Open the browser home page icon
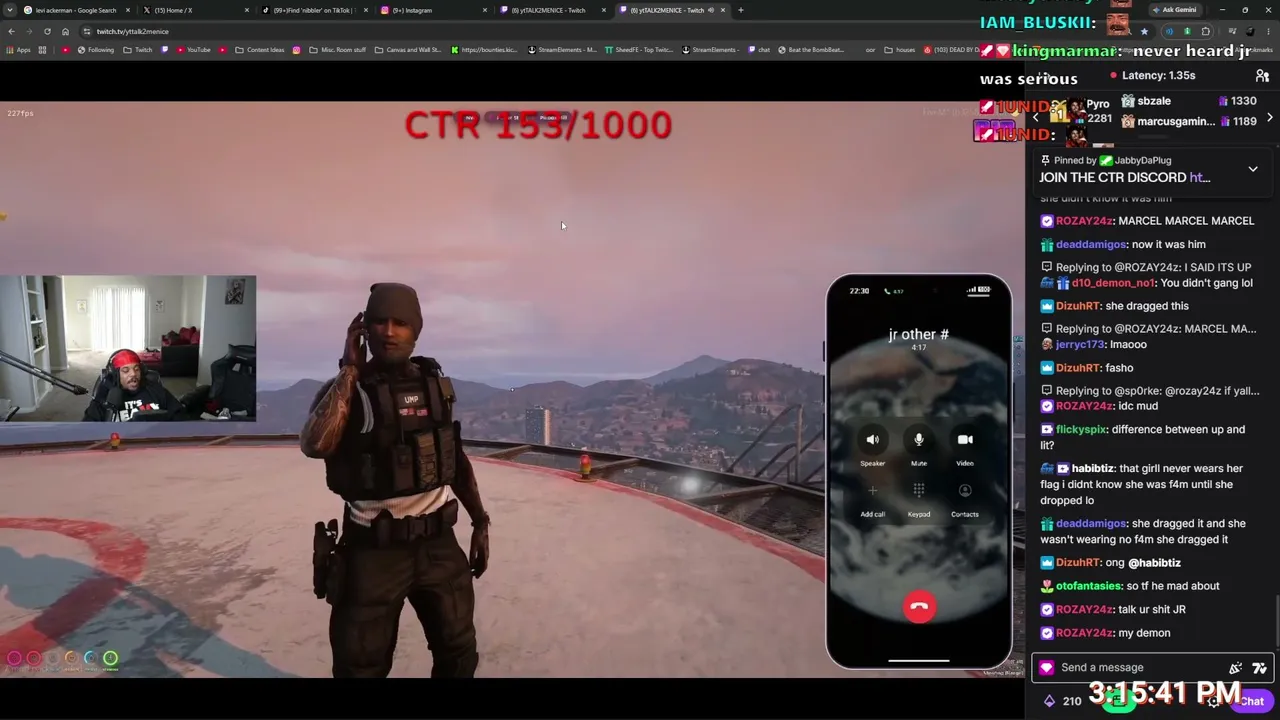This screenshot has width=1280, height=720. [x=65, y=31]
